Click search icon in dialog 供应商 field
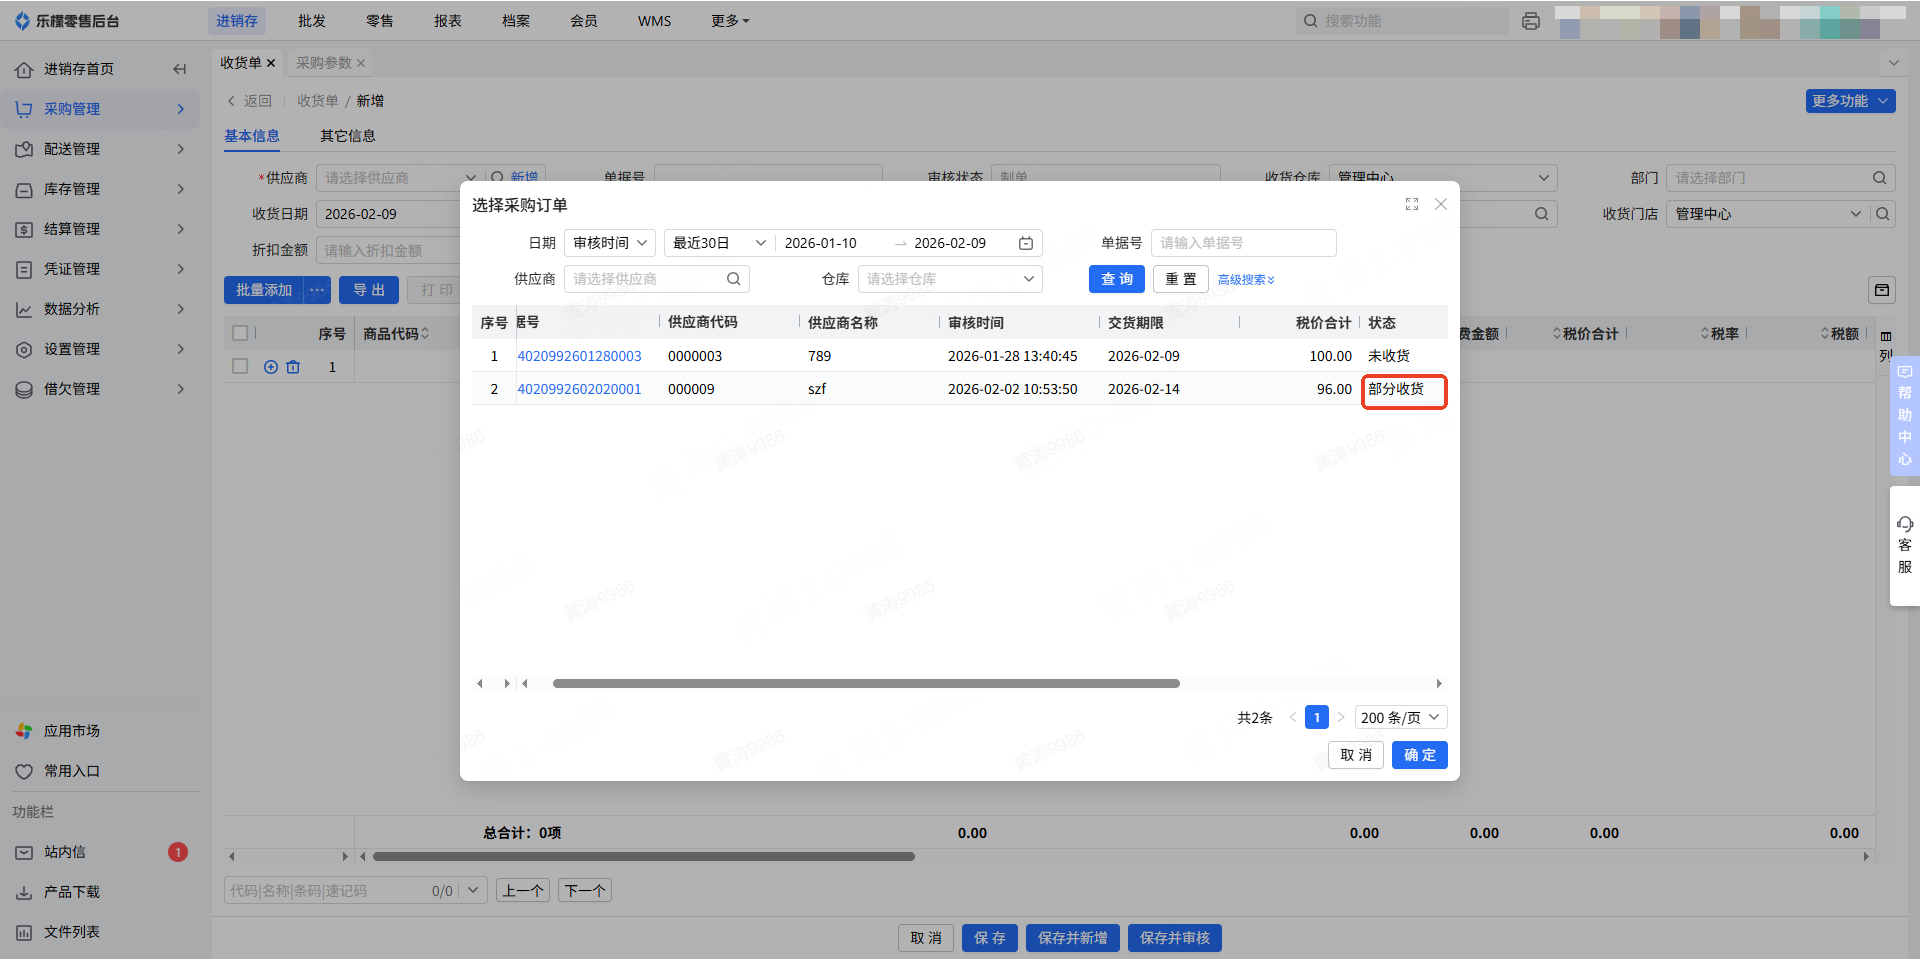This screenshot has height=959, width=1920. tap(734, 279)
